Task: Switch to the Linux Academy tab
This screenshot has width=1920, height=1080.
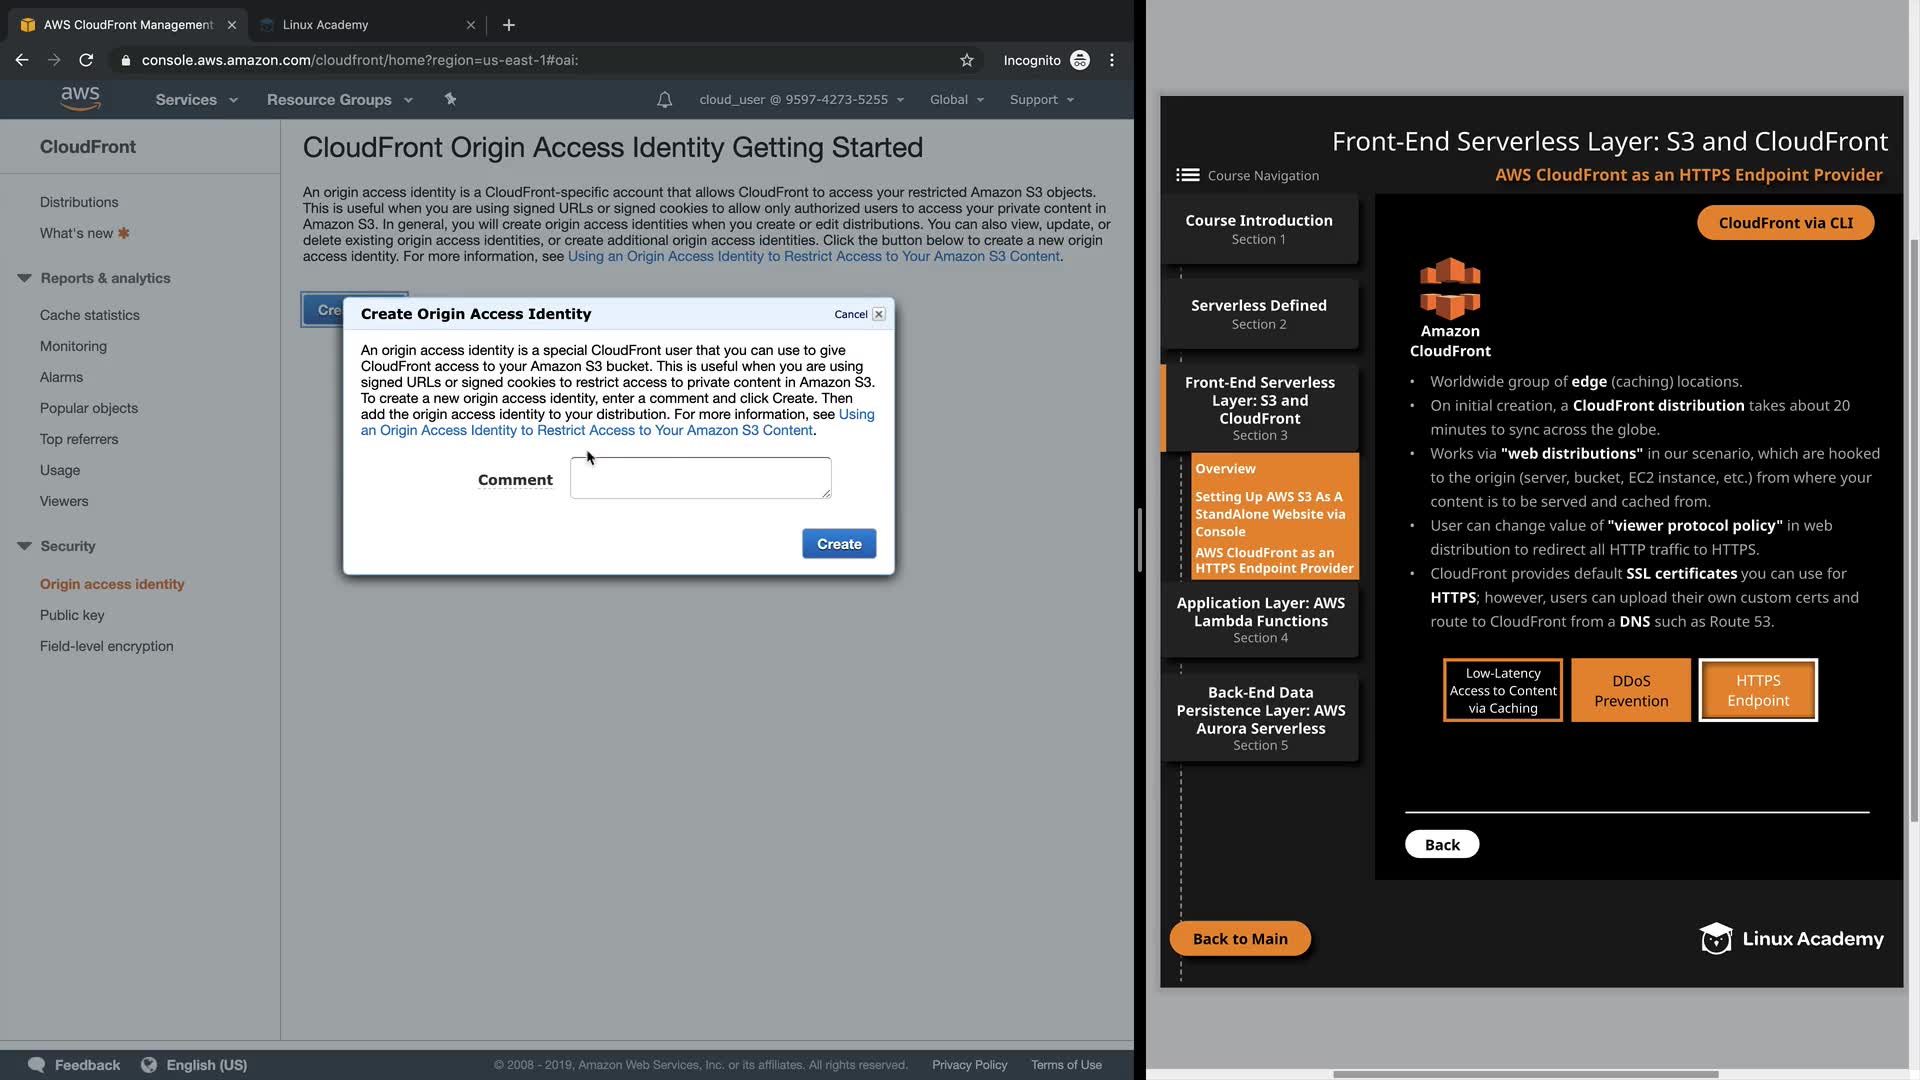Action: [x=326, y=25]
